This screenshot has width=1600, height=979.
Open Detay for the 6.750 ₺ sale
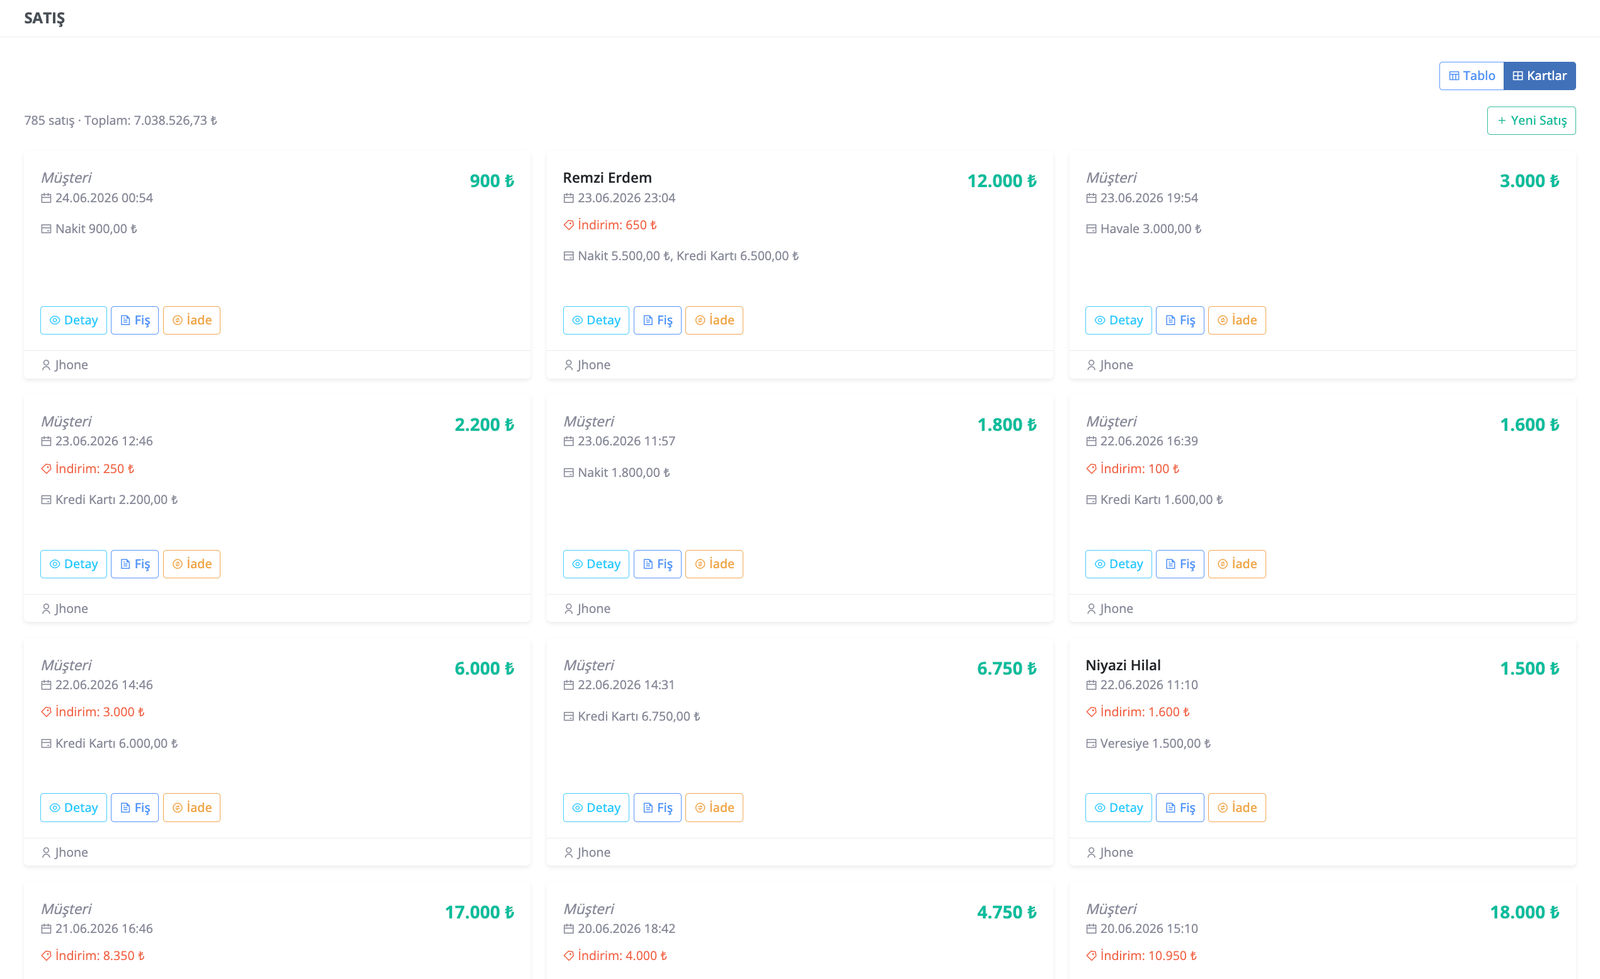tap(596, 808)
